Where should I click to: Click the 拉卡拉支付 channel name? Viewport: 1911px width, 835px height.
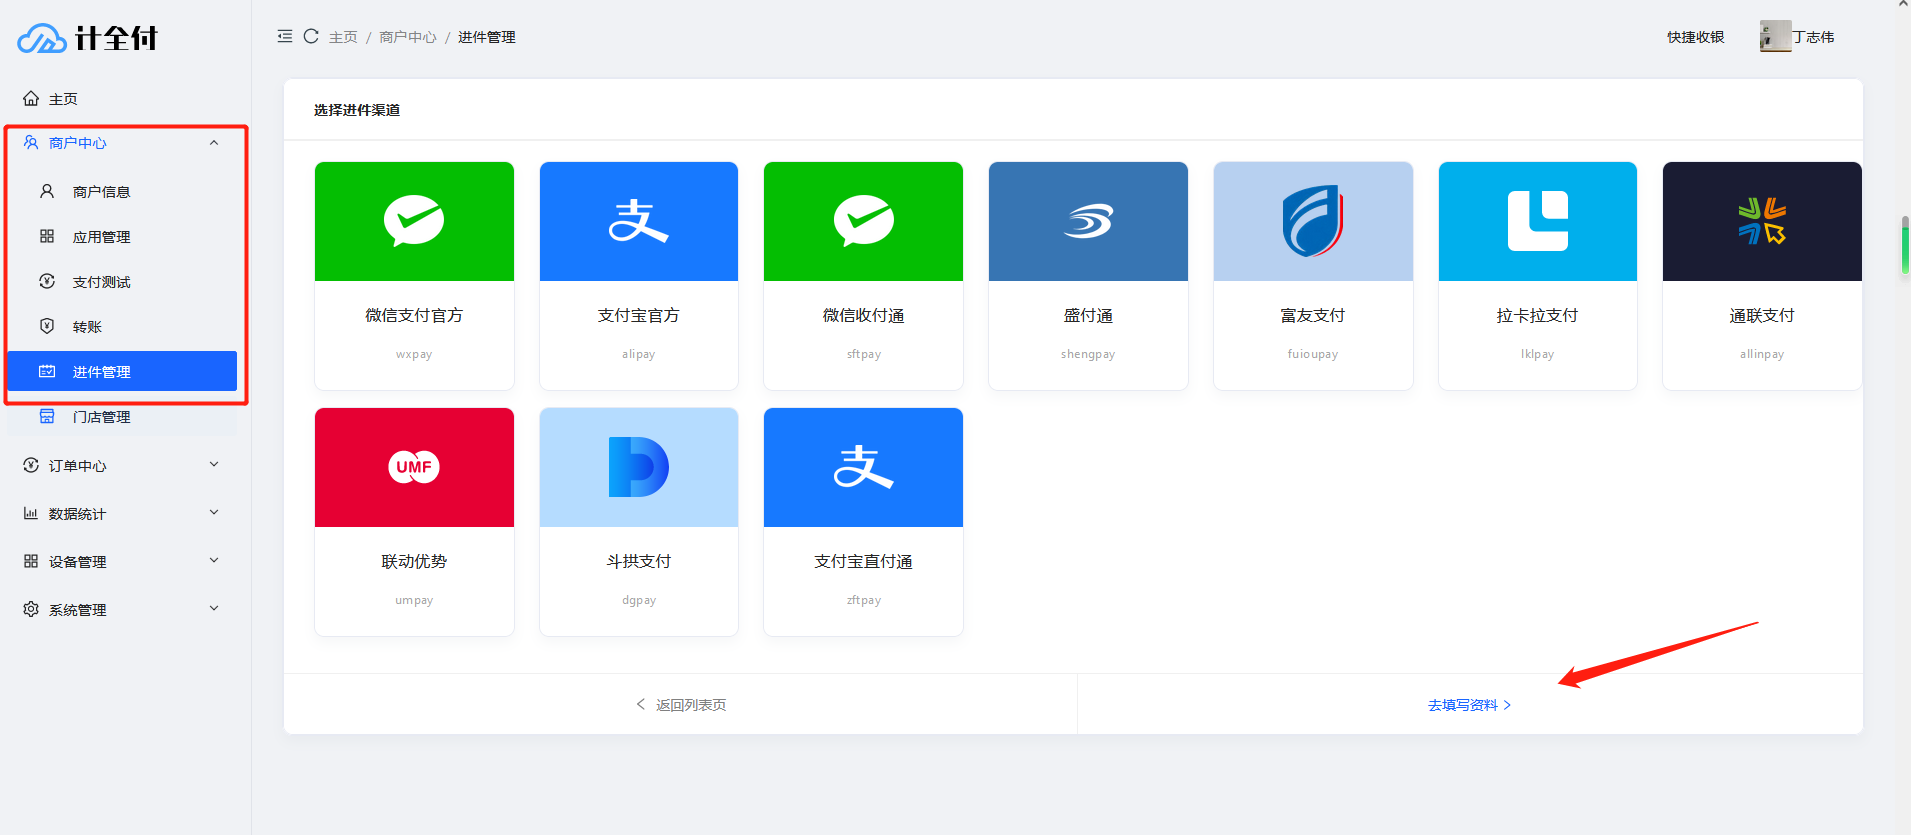(1538, 315)
